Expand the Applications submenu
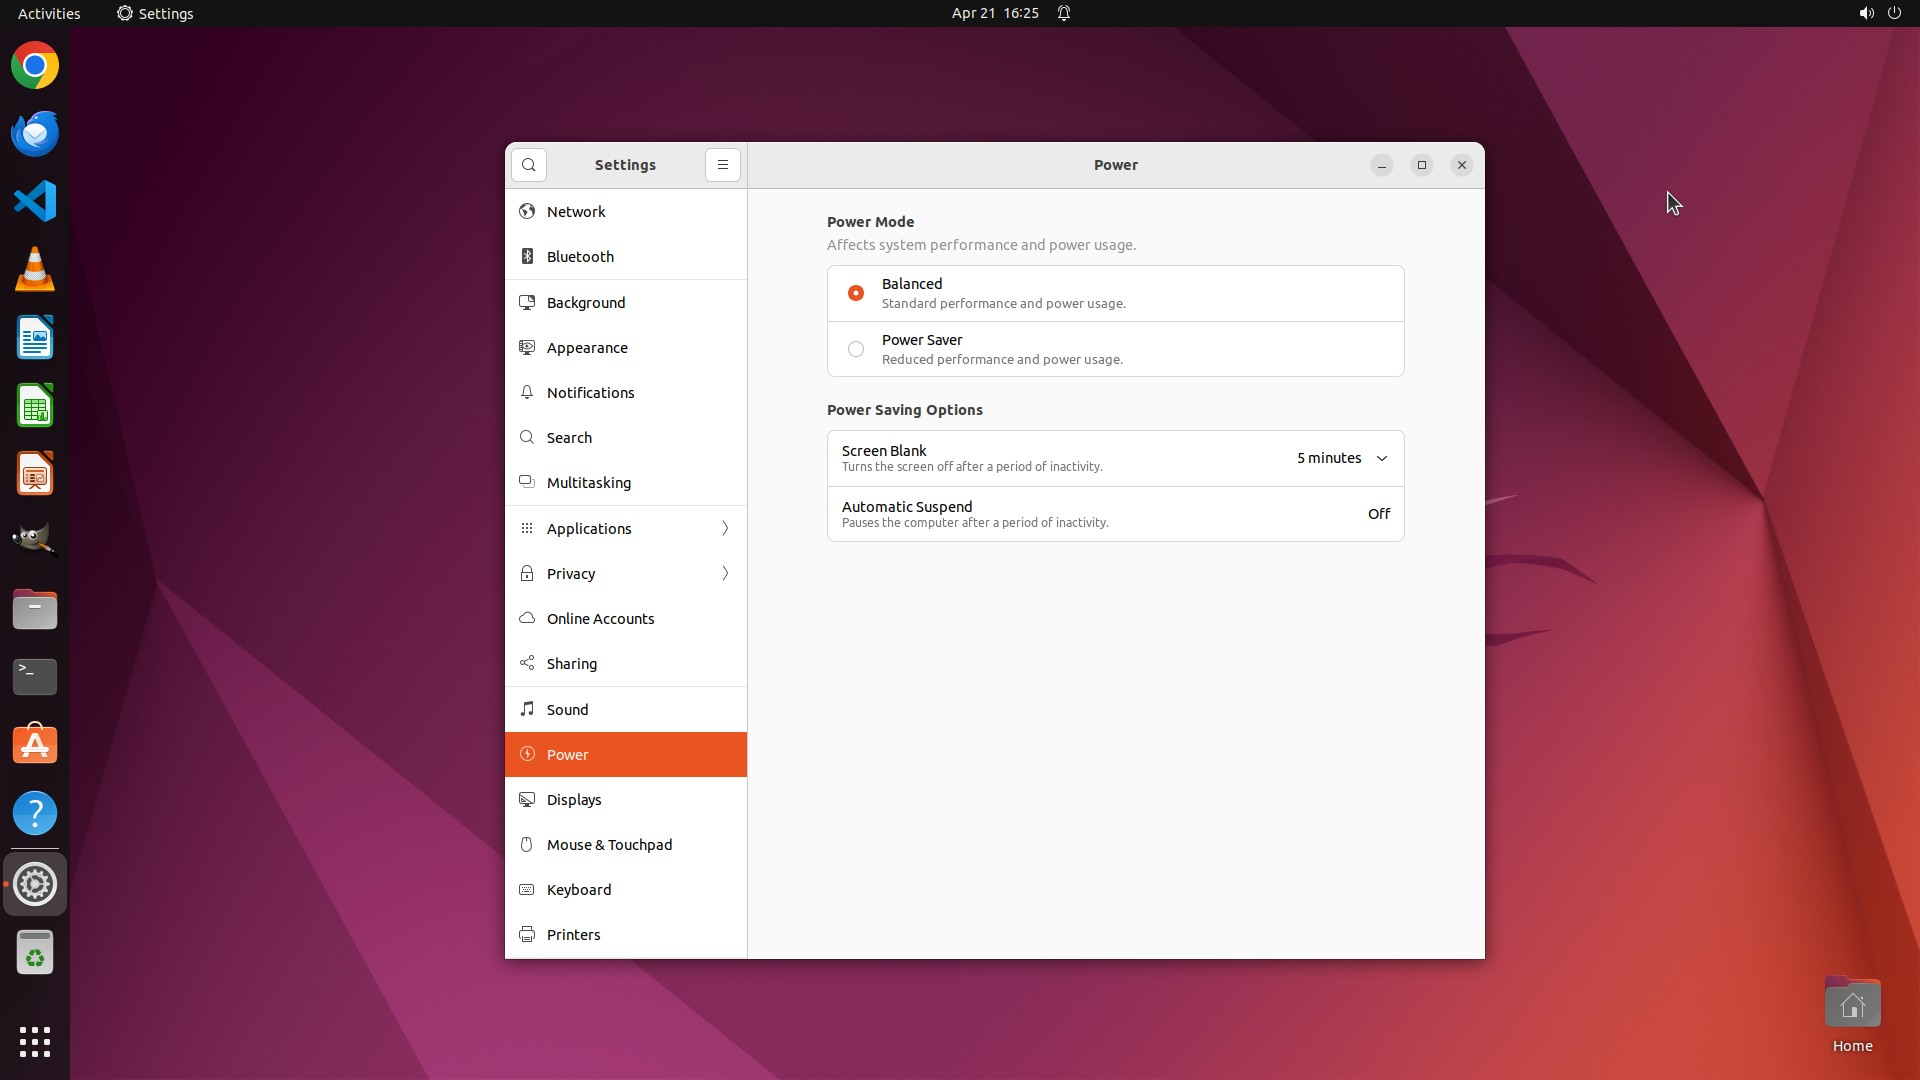The width and height of the screenshot is (1920, 1080). point(625,529)
